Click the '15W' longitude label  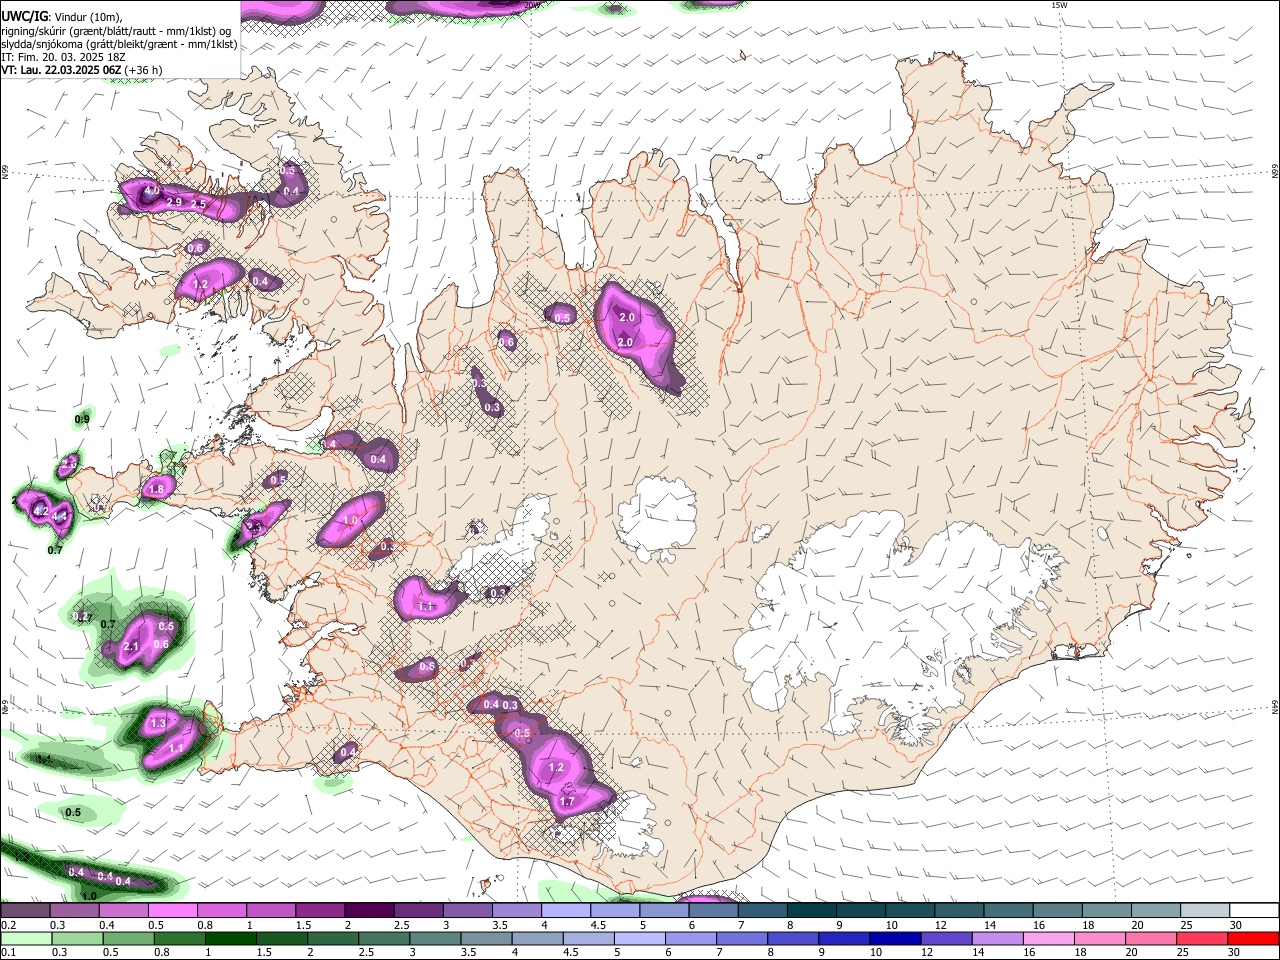pyautogui.click(x=1058, y=5)
